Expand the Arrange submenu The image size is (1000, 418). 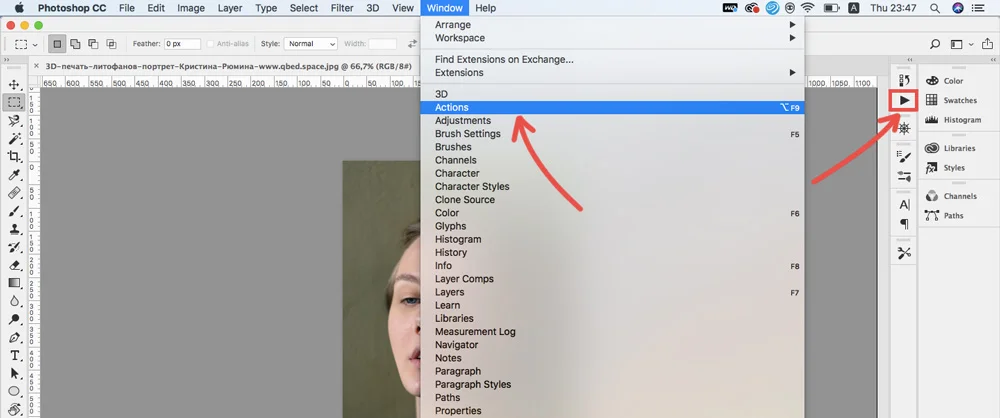pyautogui.click(x=612, y=25)
